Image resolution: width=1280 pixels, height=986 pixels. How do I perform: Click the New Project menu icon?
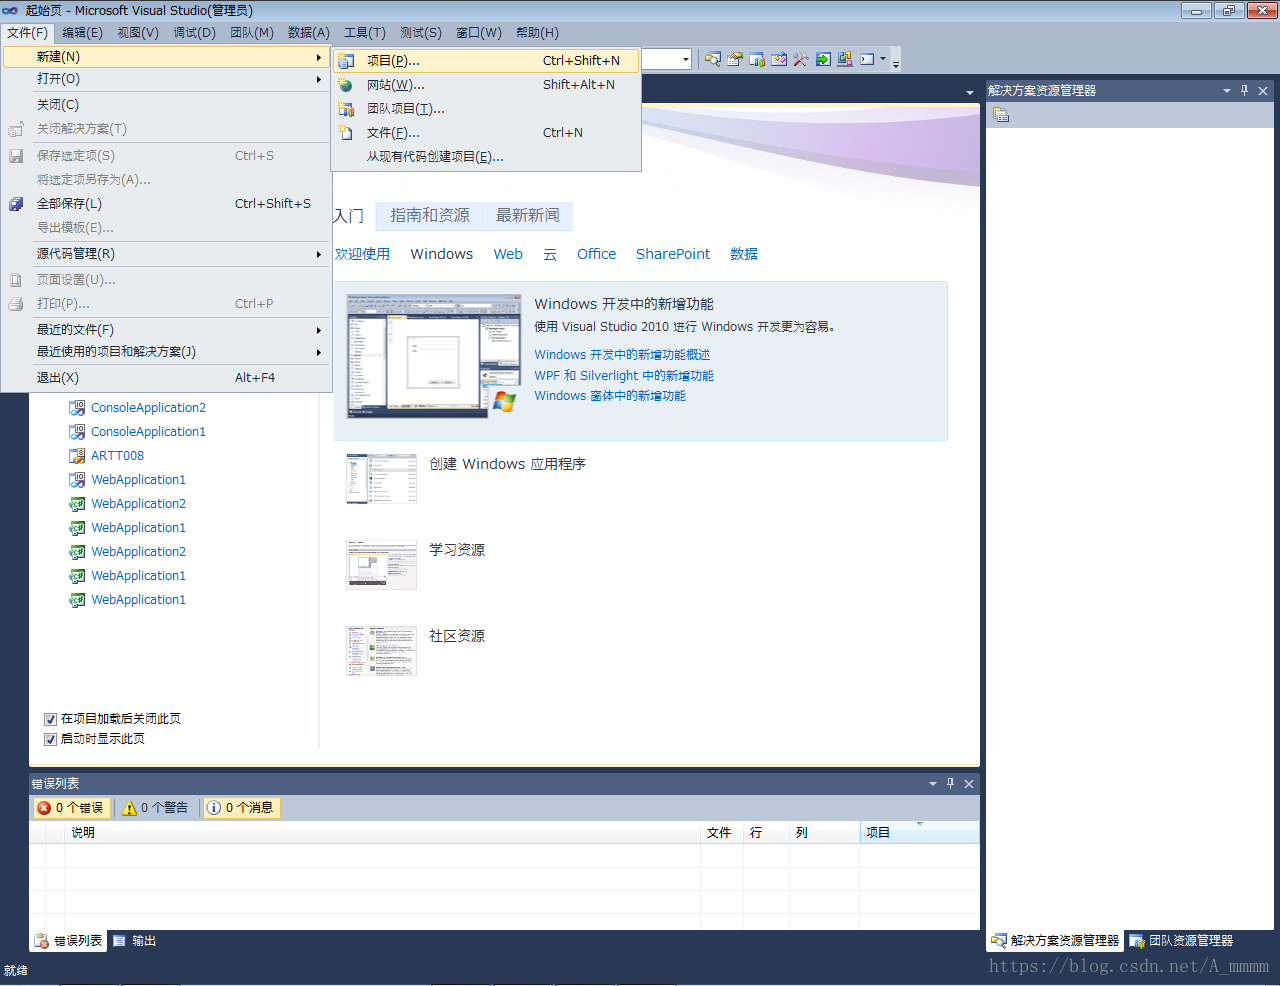pos(346,61)
